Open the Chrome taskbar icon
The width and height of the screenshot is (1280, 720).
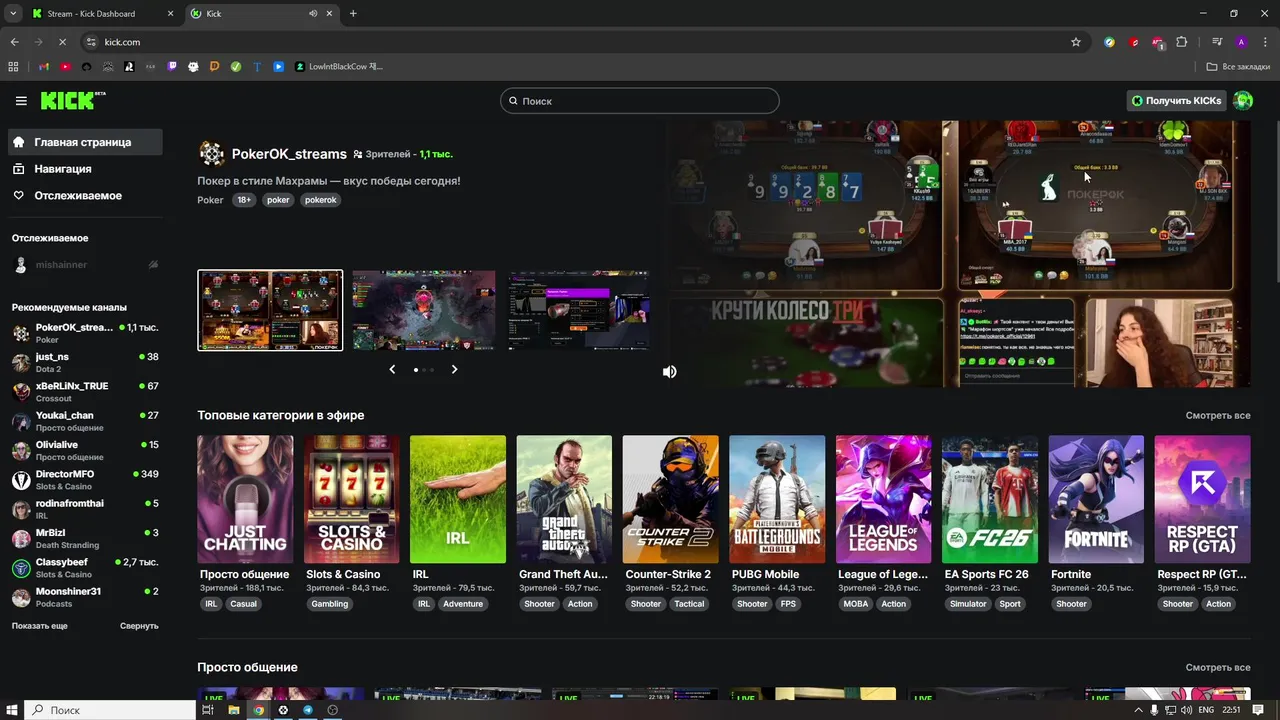[x=258, y=710]
